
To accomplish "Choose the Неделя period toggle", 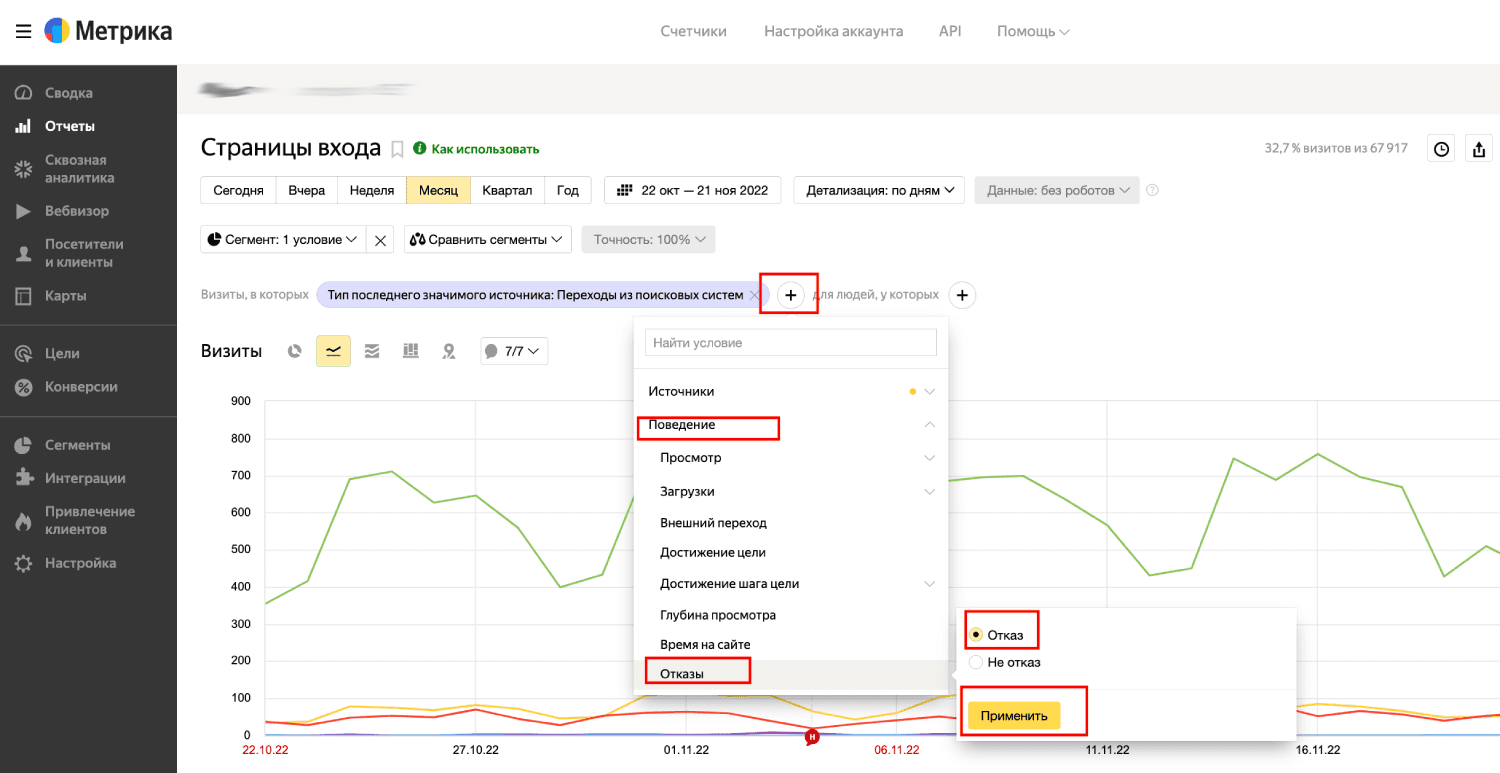I will 371,190.
